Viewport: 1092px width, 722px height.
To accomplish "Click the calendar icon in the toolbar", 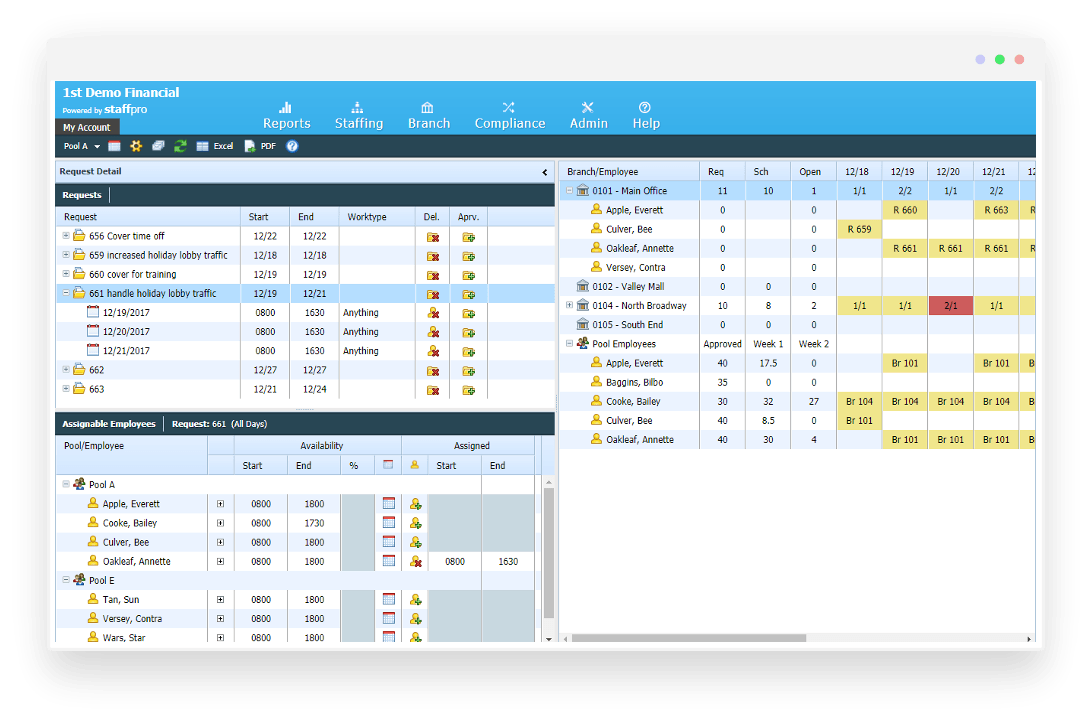I will click(x=114, y=146).
